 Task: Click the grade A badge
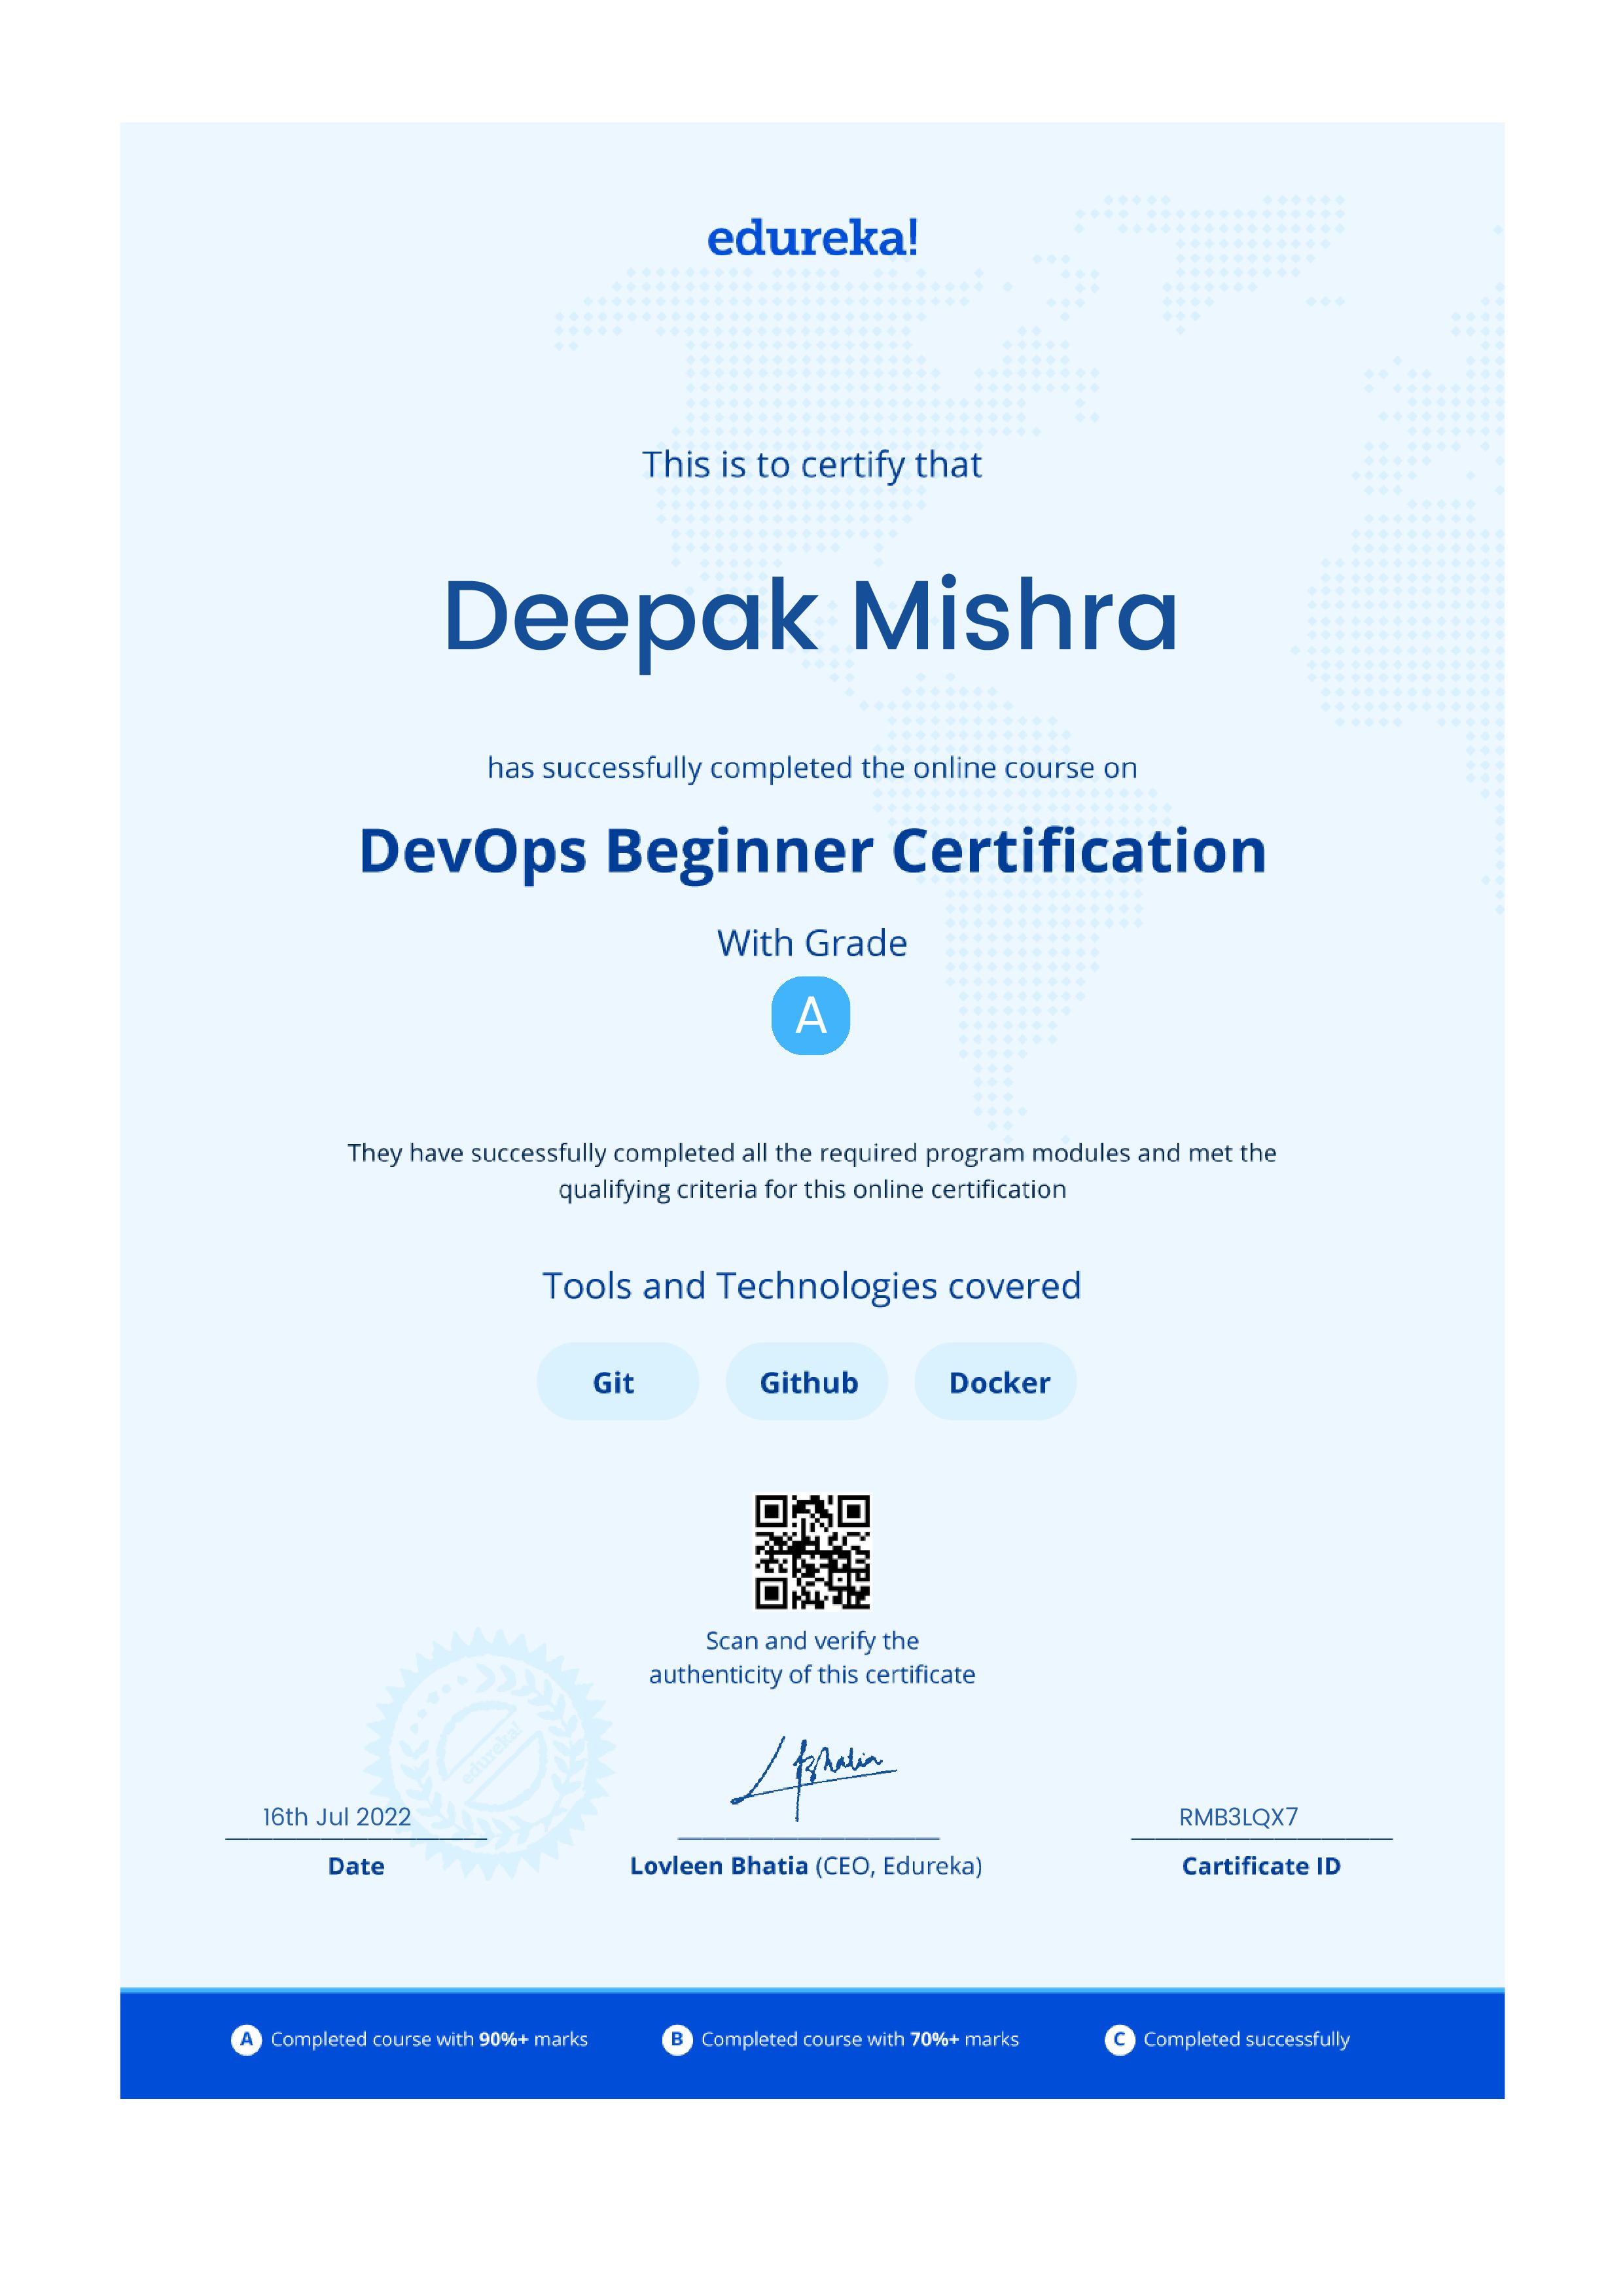pyautogui.click(x=811, y=1015)
